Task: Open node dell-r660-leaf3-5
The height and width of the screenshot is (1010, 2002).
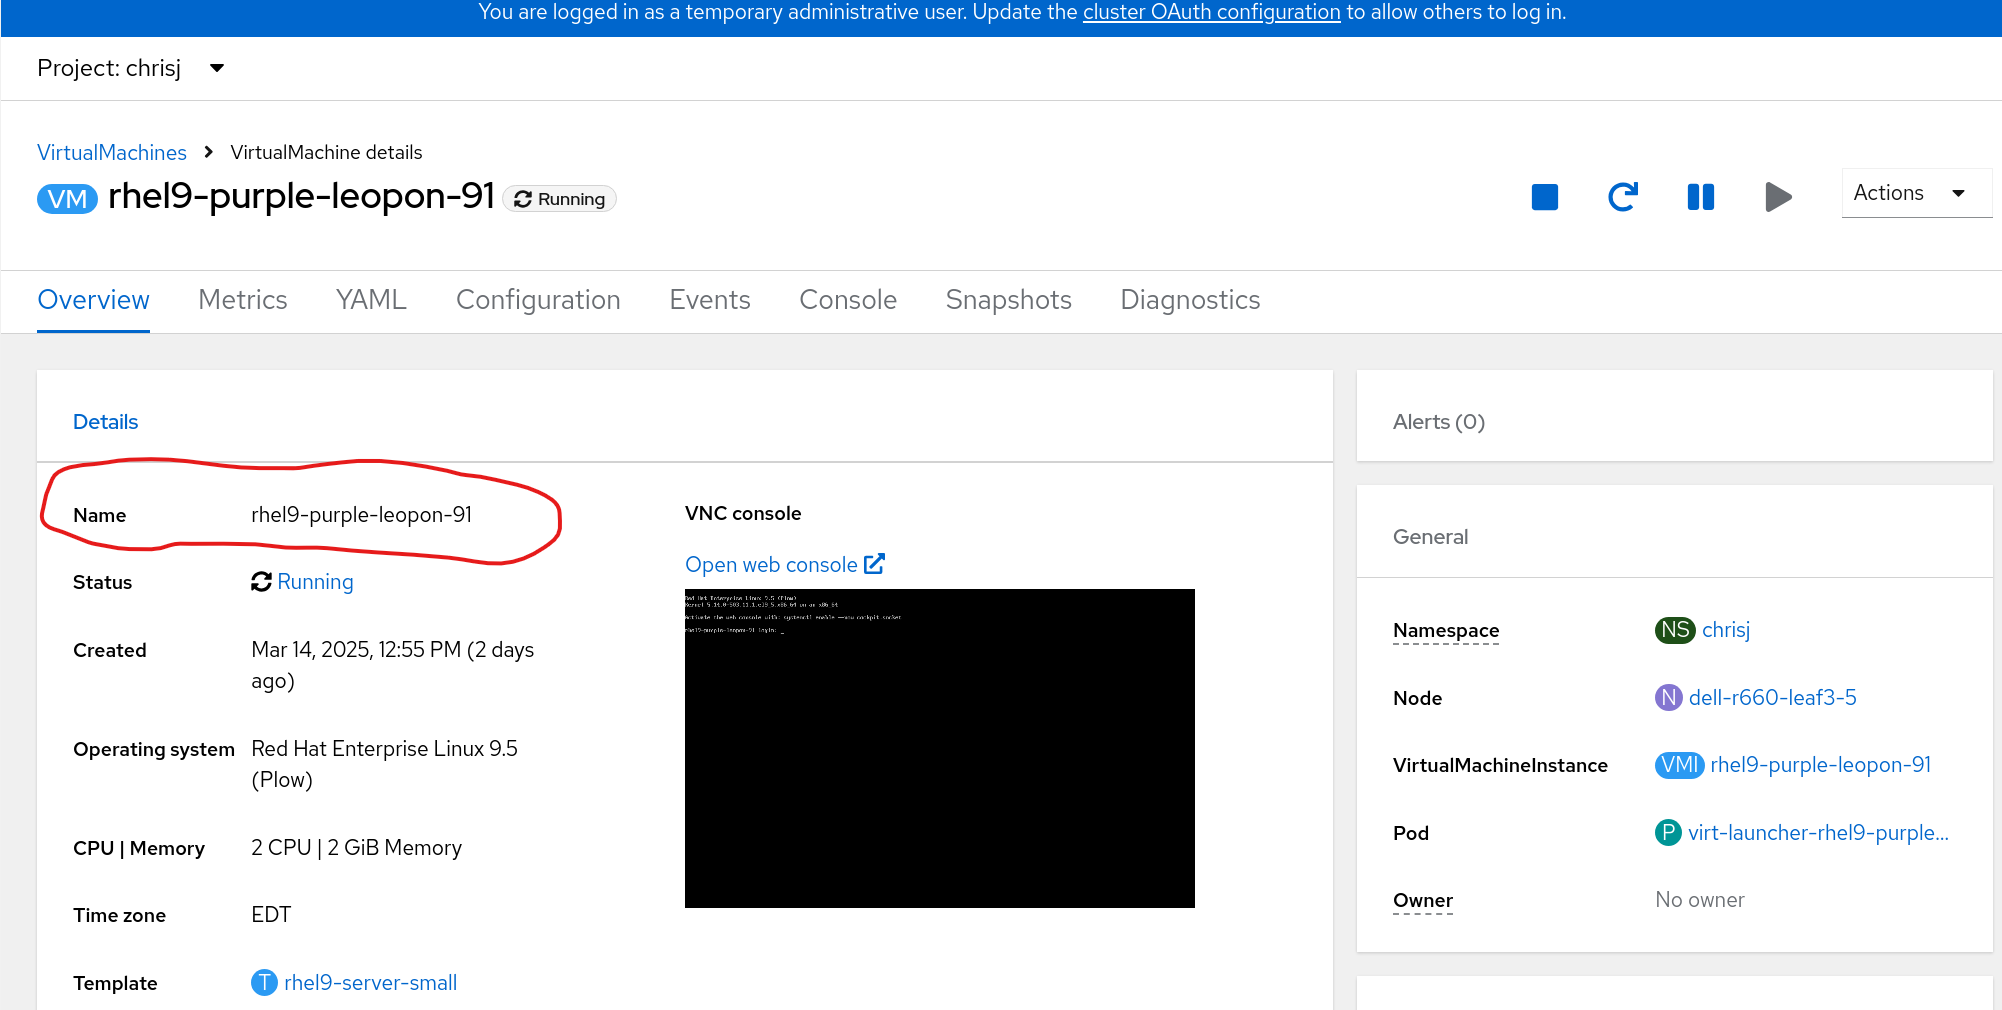Action: coord(1772,698)
